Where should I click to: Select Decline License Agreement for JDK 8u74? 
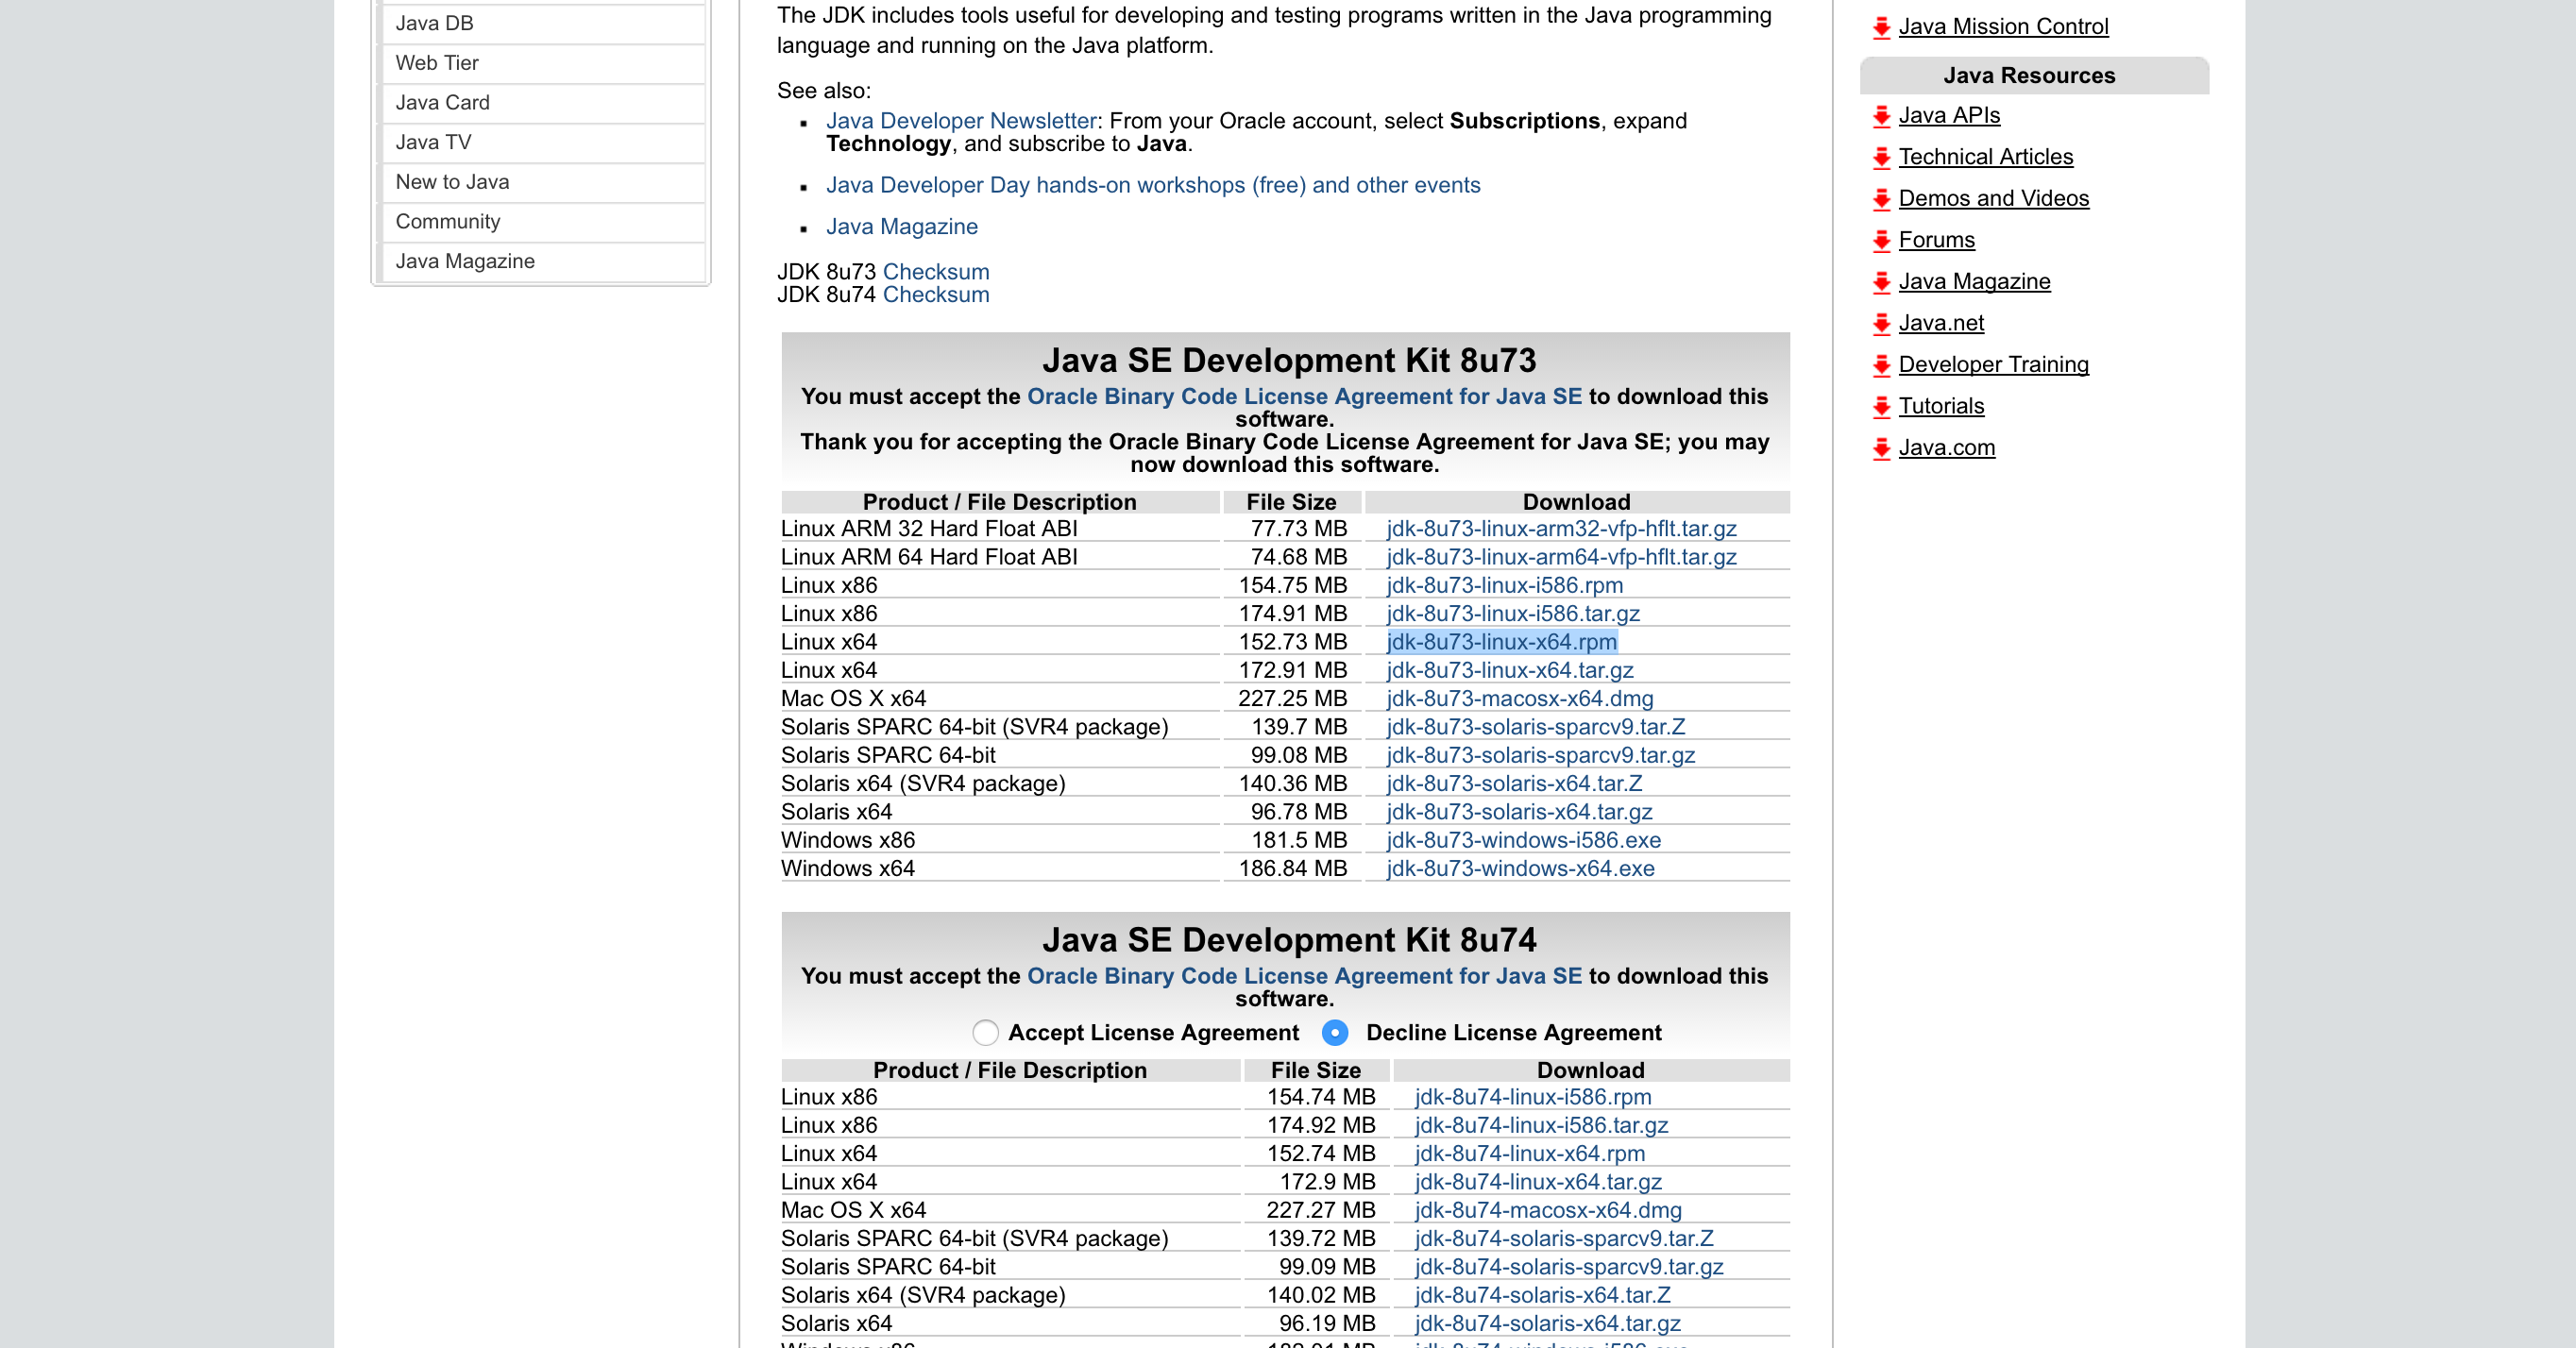[x=1335, y=1033]
